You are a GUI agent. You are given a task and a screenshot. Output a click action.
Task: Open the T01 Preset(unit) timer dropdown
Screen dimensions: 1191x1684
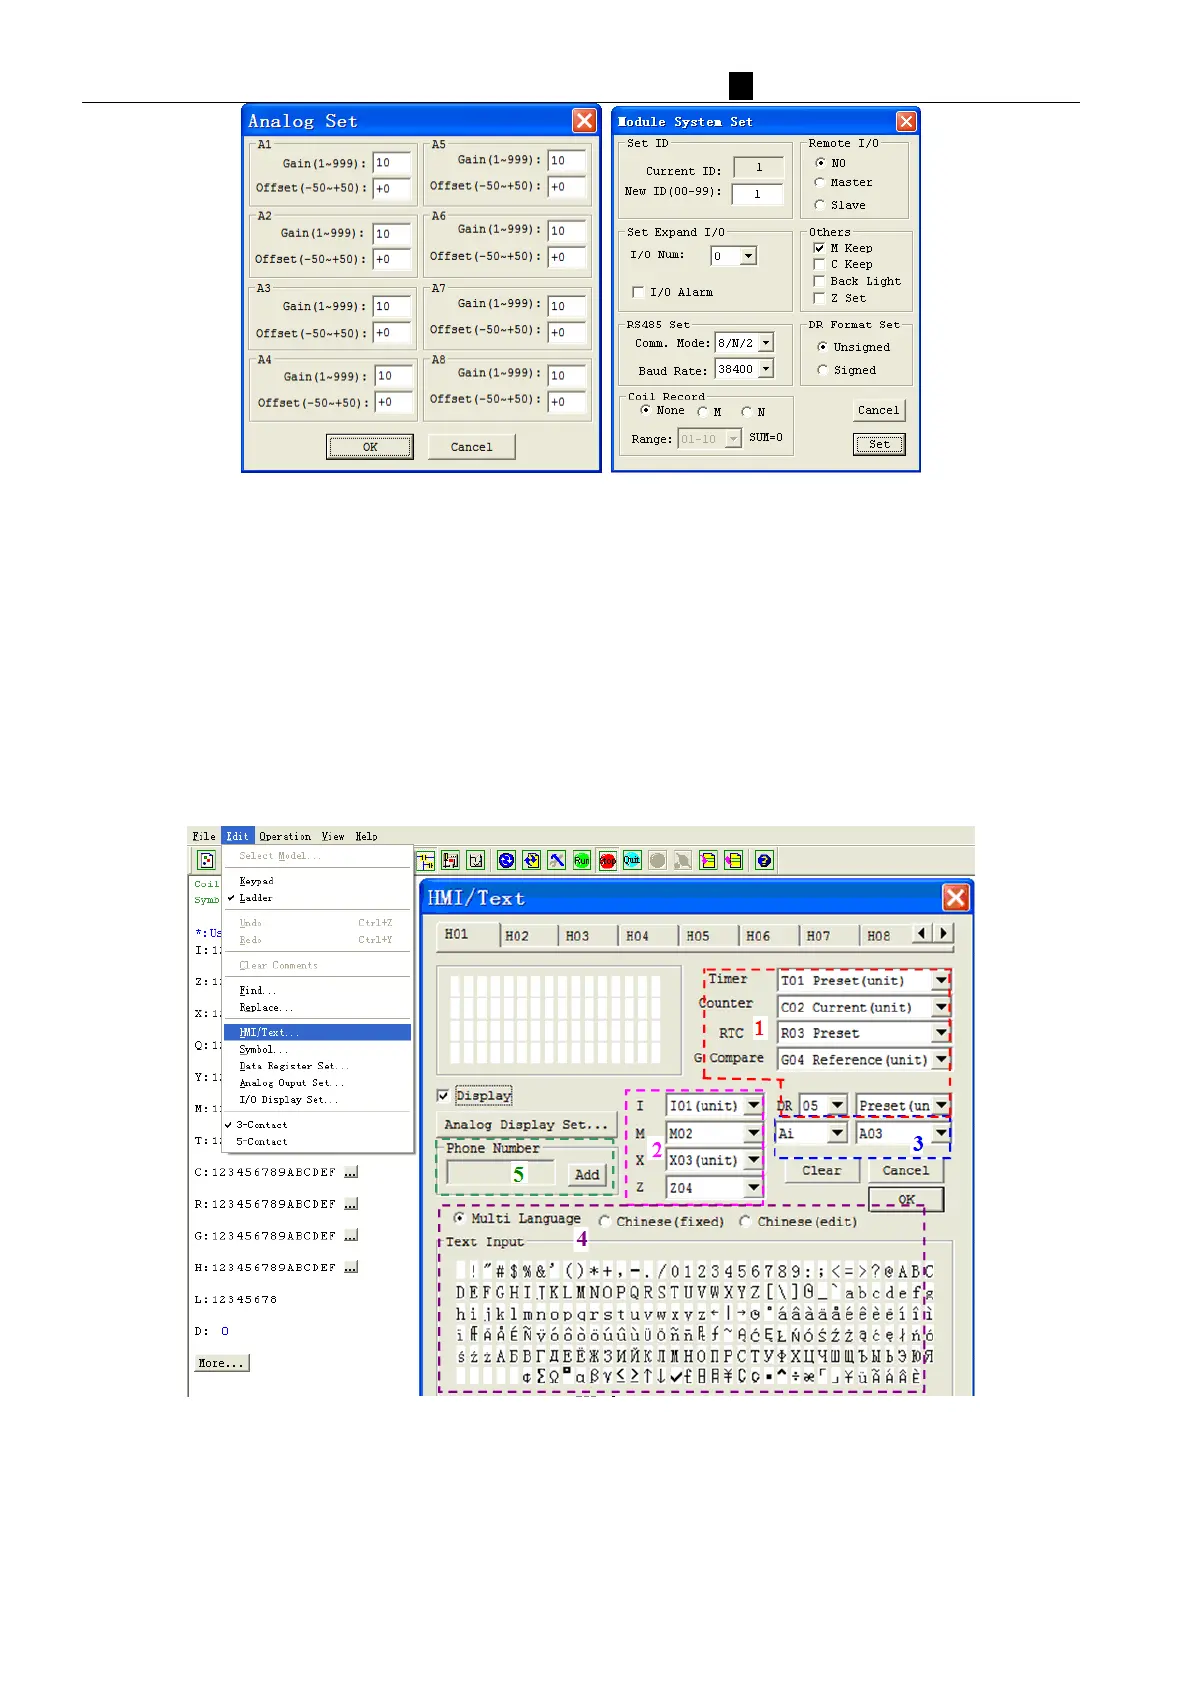pyautogui.click(x=941, y=981)
